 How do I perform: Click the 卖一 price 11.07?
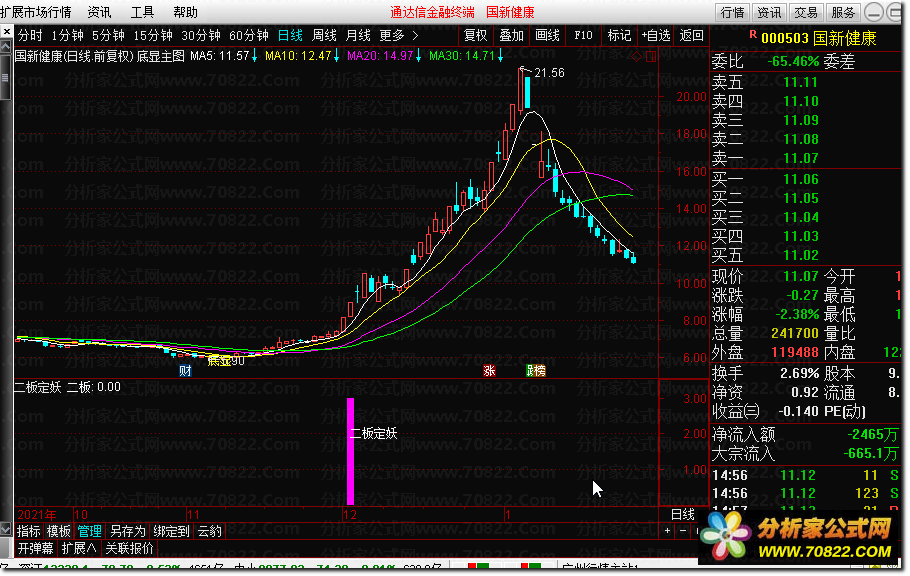pos(801,159)
